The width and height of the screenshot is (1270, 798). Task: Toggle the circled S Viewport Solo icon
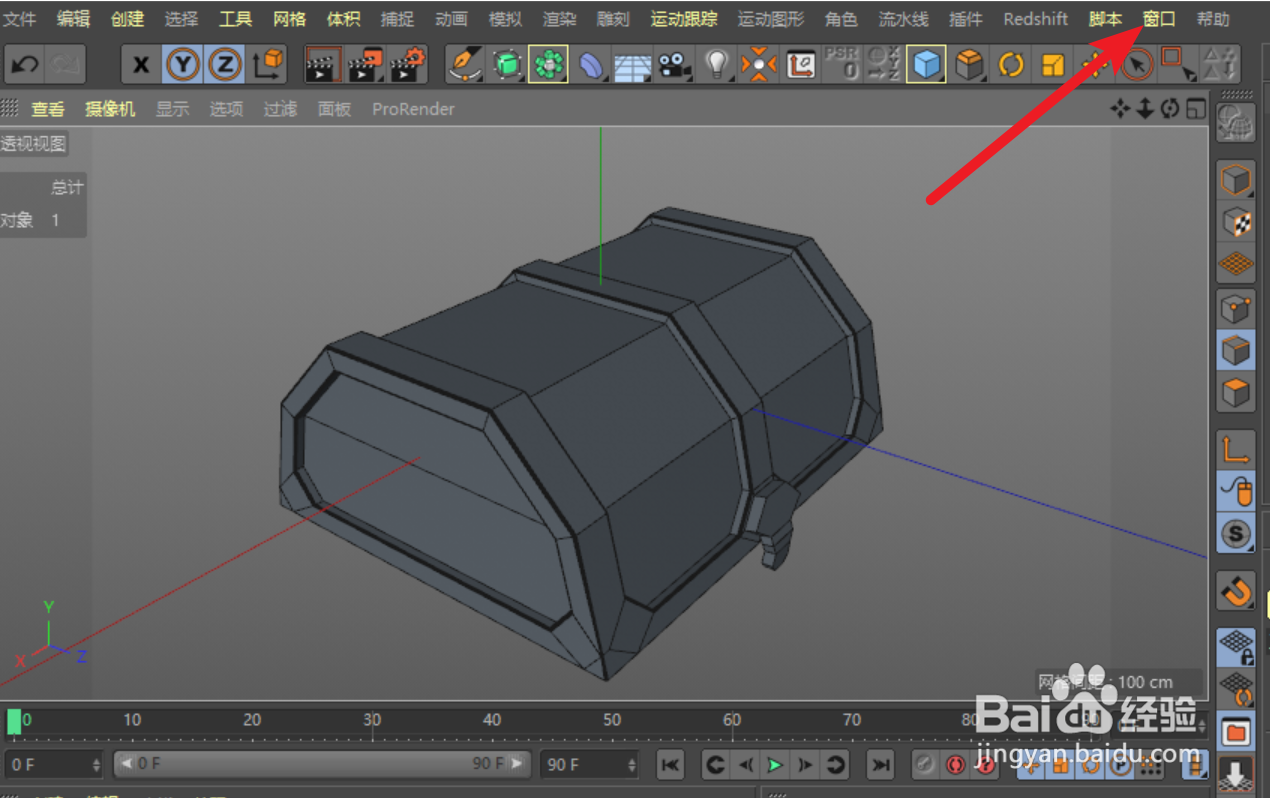pos(1236,534)
